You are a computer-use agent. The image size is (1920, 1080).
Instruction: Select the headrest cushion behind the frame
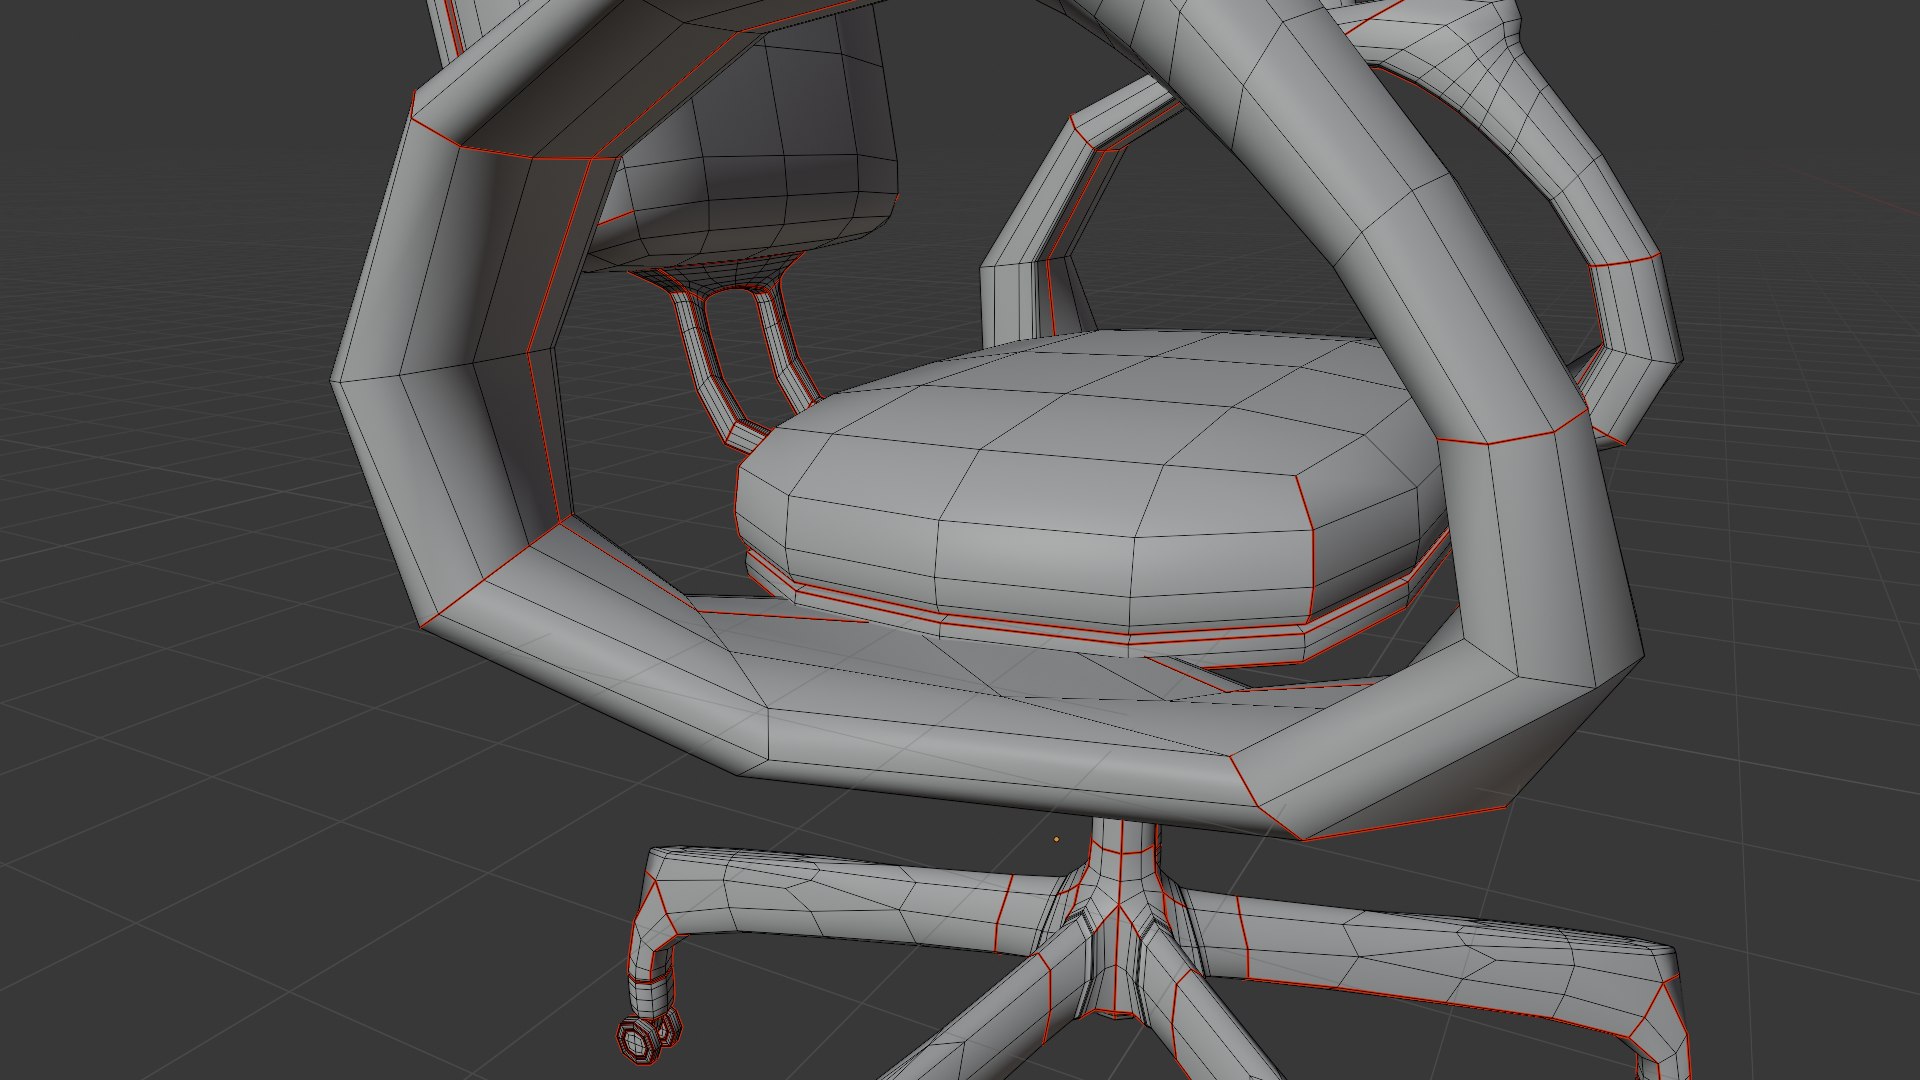point(745,140)
